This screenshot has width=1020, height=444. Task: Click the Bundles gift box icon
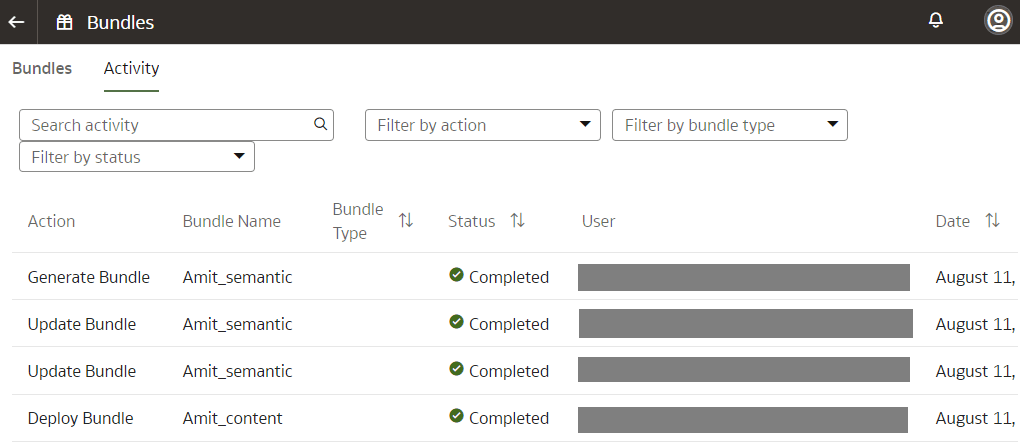(x=65, y=22)
